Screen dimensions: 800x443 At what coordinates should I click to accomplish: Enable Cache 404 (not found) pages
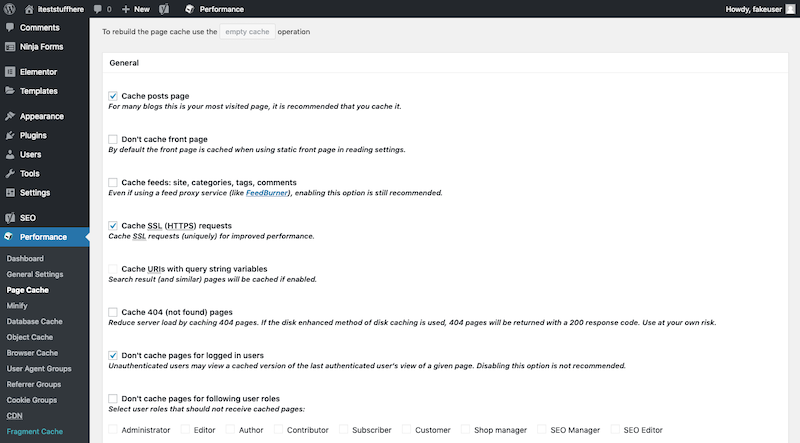coord(113,312)
